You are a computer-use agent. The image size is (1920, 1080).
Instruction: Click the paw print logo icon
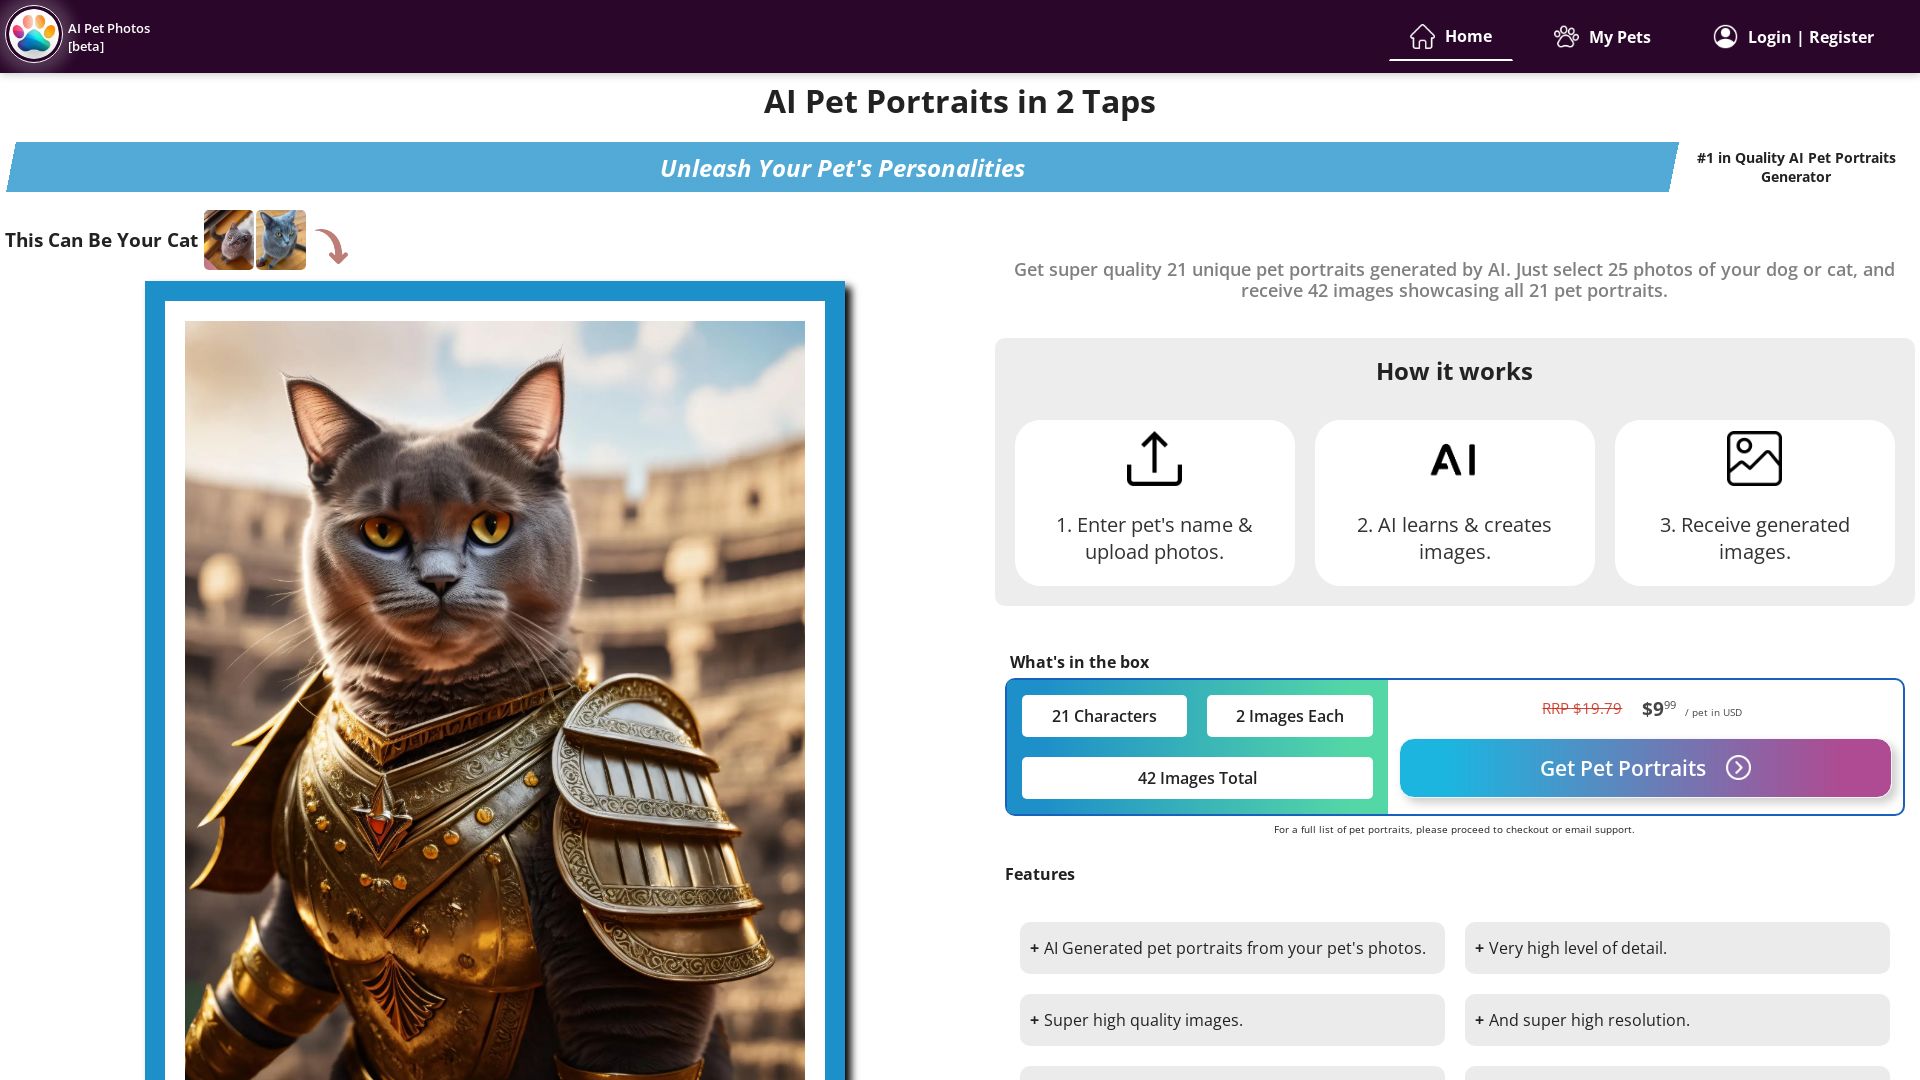[x=34, y=35]
